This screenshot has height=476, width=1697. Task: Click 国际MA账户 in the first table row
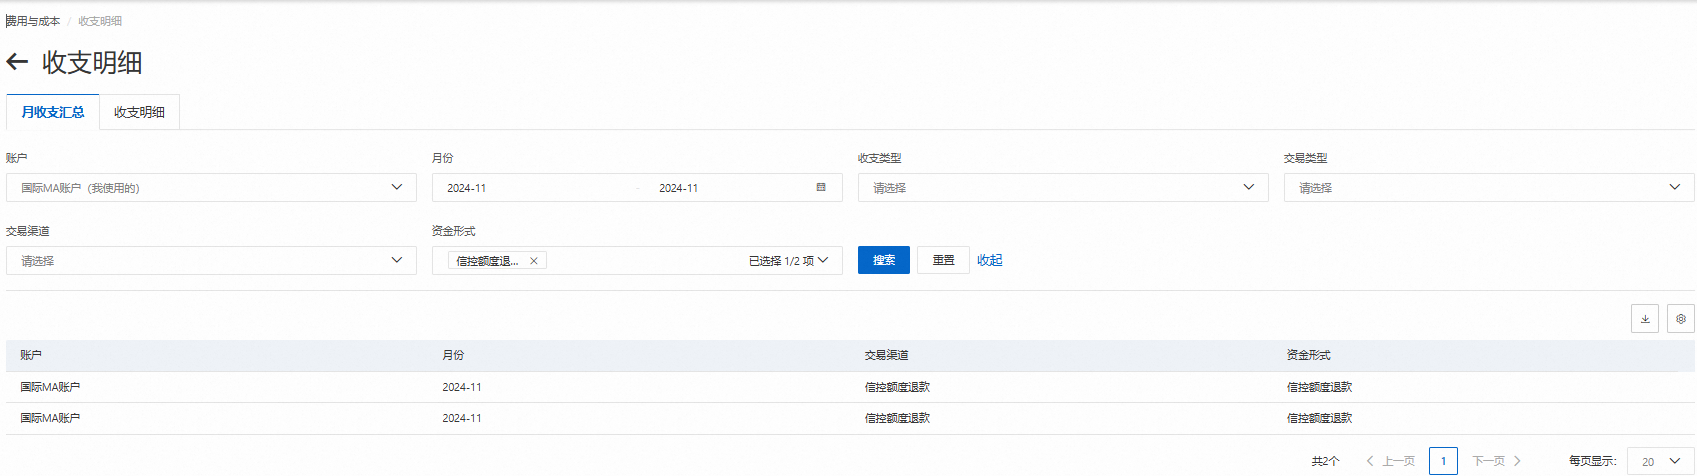tap(50, 387)
